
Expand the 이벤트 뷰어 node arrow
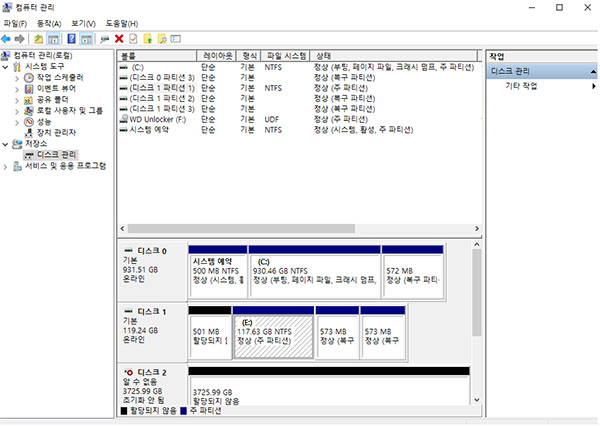pyautogui.click(x=17, y=89)
